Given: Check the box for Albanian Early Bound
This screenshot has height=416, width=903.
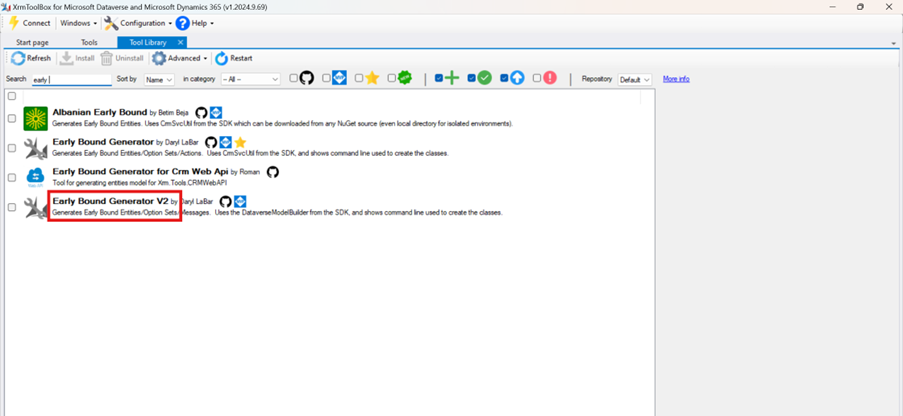Looking at the screenshot, I should tap(12, 118).
